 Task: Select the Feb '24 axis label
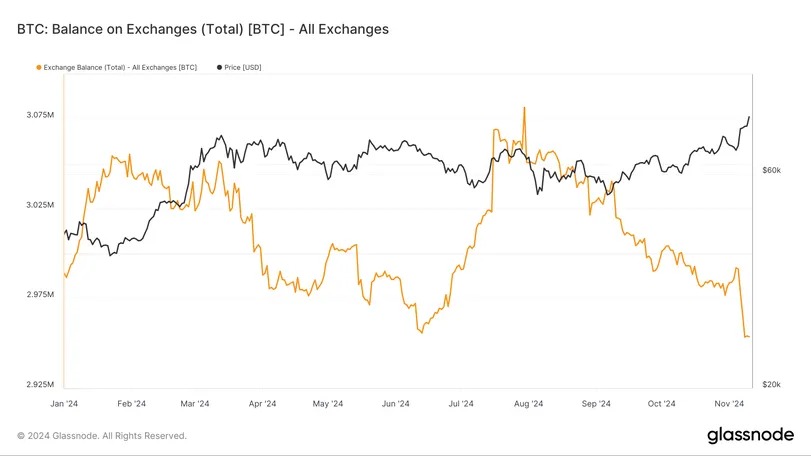point(131,404)
